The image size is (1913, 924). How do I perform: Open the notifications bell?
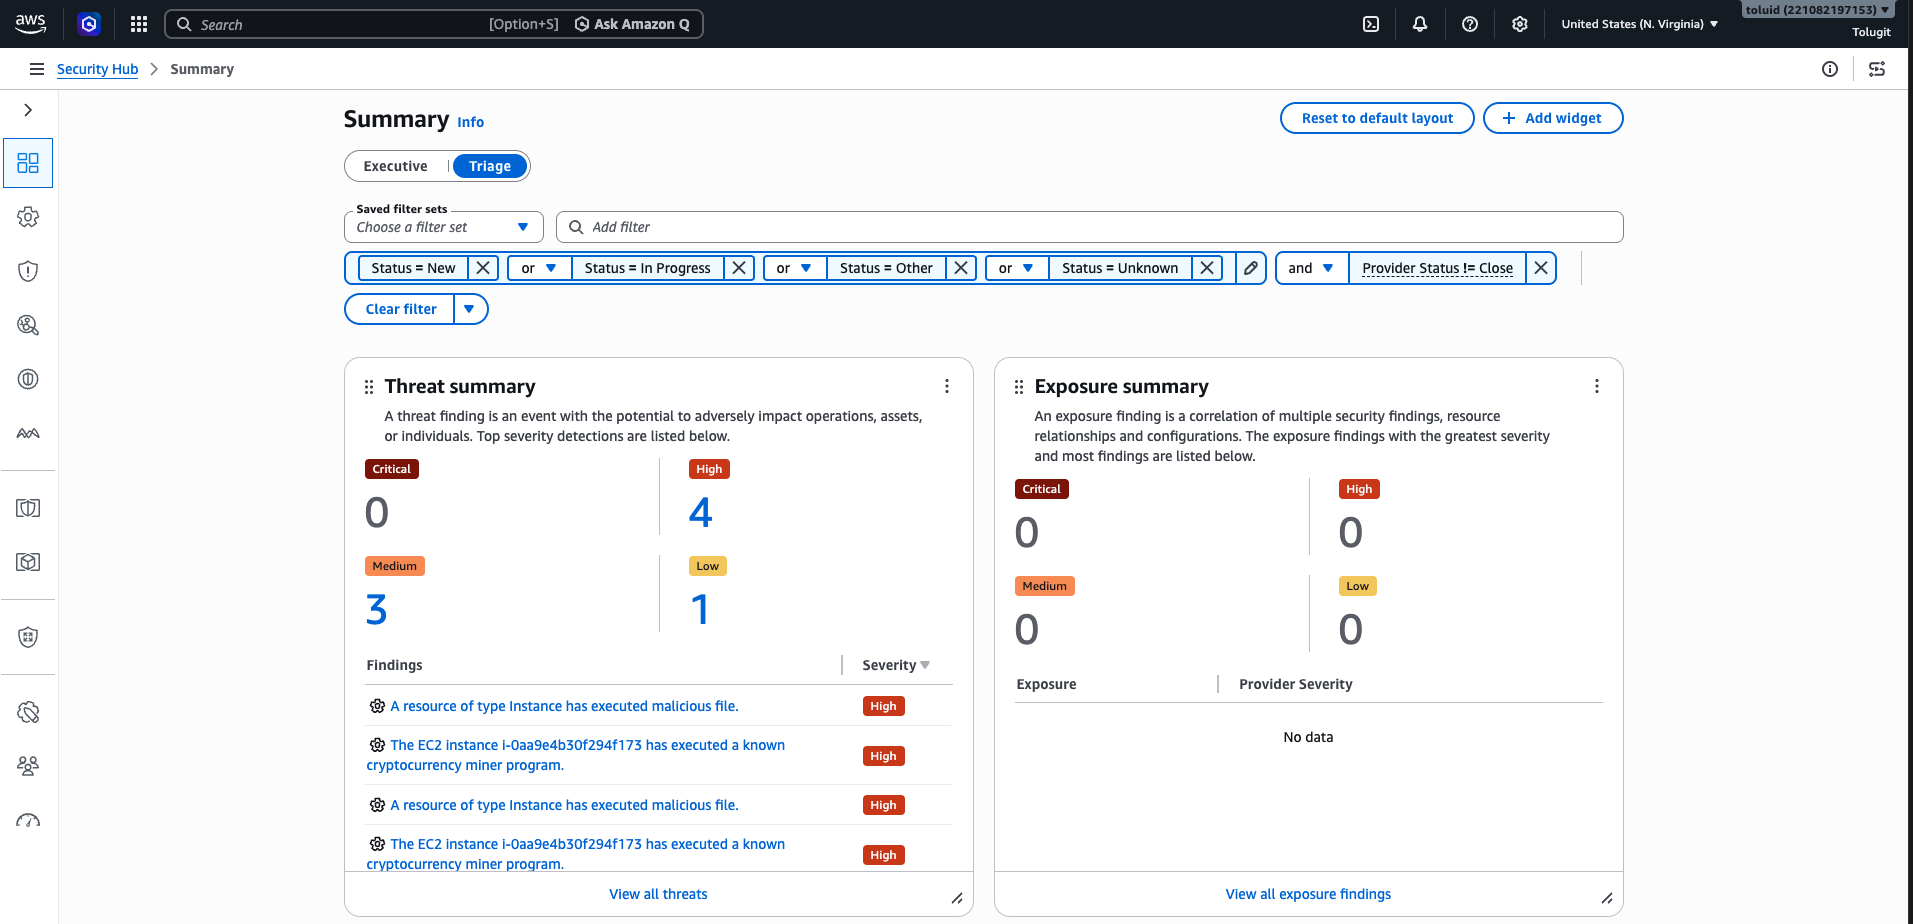[x=1420, y=24]
